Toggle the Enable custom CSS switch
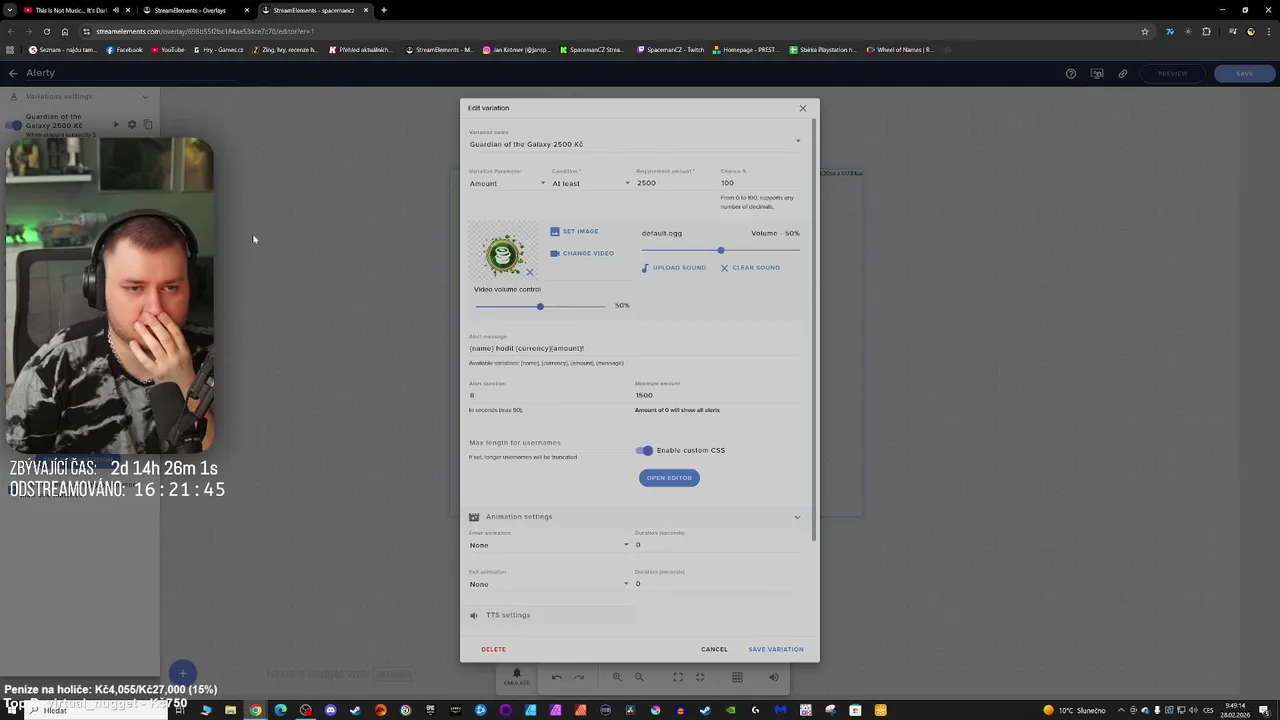This screenshot has height=720, width=1280. (644, 450)
